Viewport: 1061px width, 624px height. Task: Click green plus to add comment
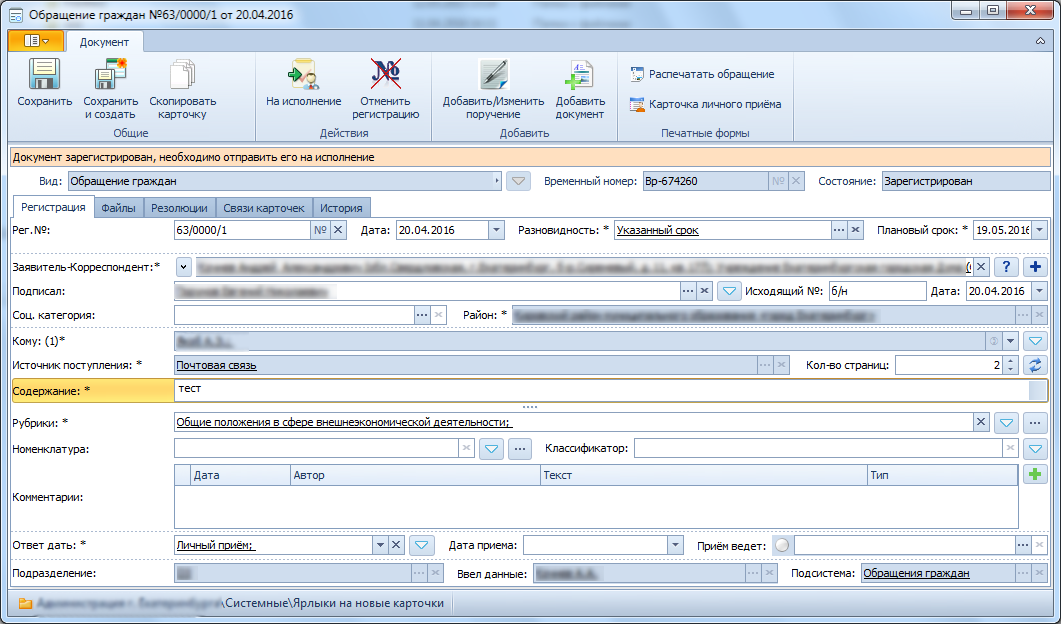pyautogui.click(x=1035, y=474)
